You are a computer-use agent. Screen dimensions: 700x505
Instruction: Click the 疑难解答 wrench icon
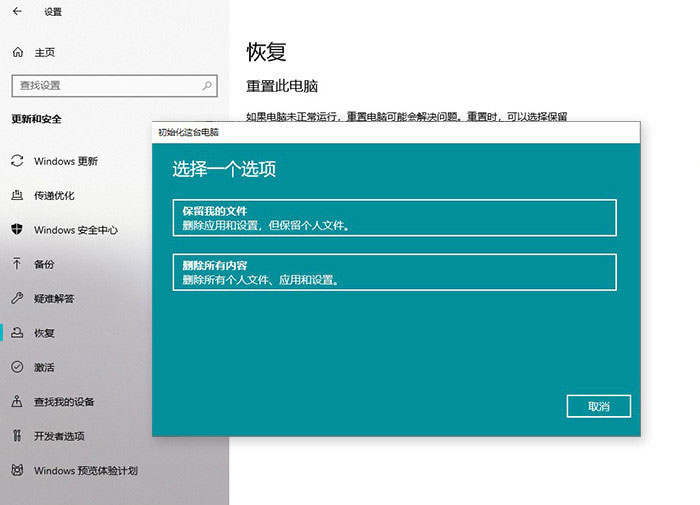pos(17,298)
